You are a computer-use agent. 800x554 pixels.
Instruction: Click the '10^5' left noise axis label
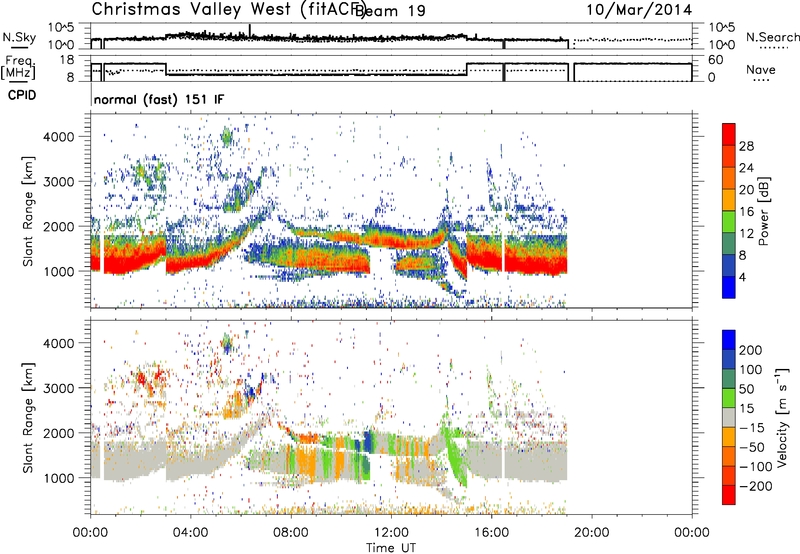pos(61,27)
